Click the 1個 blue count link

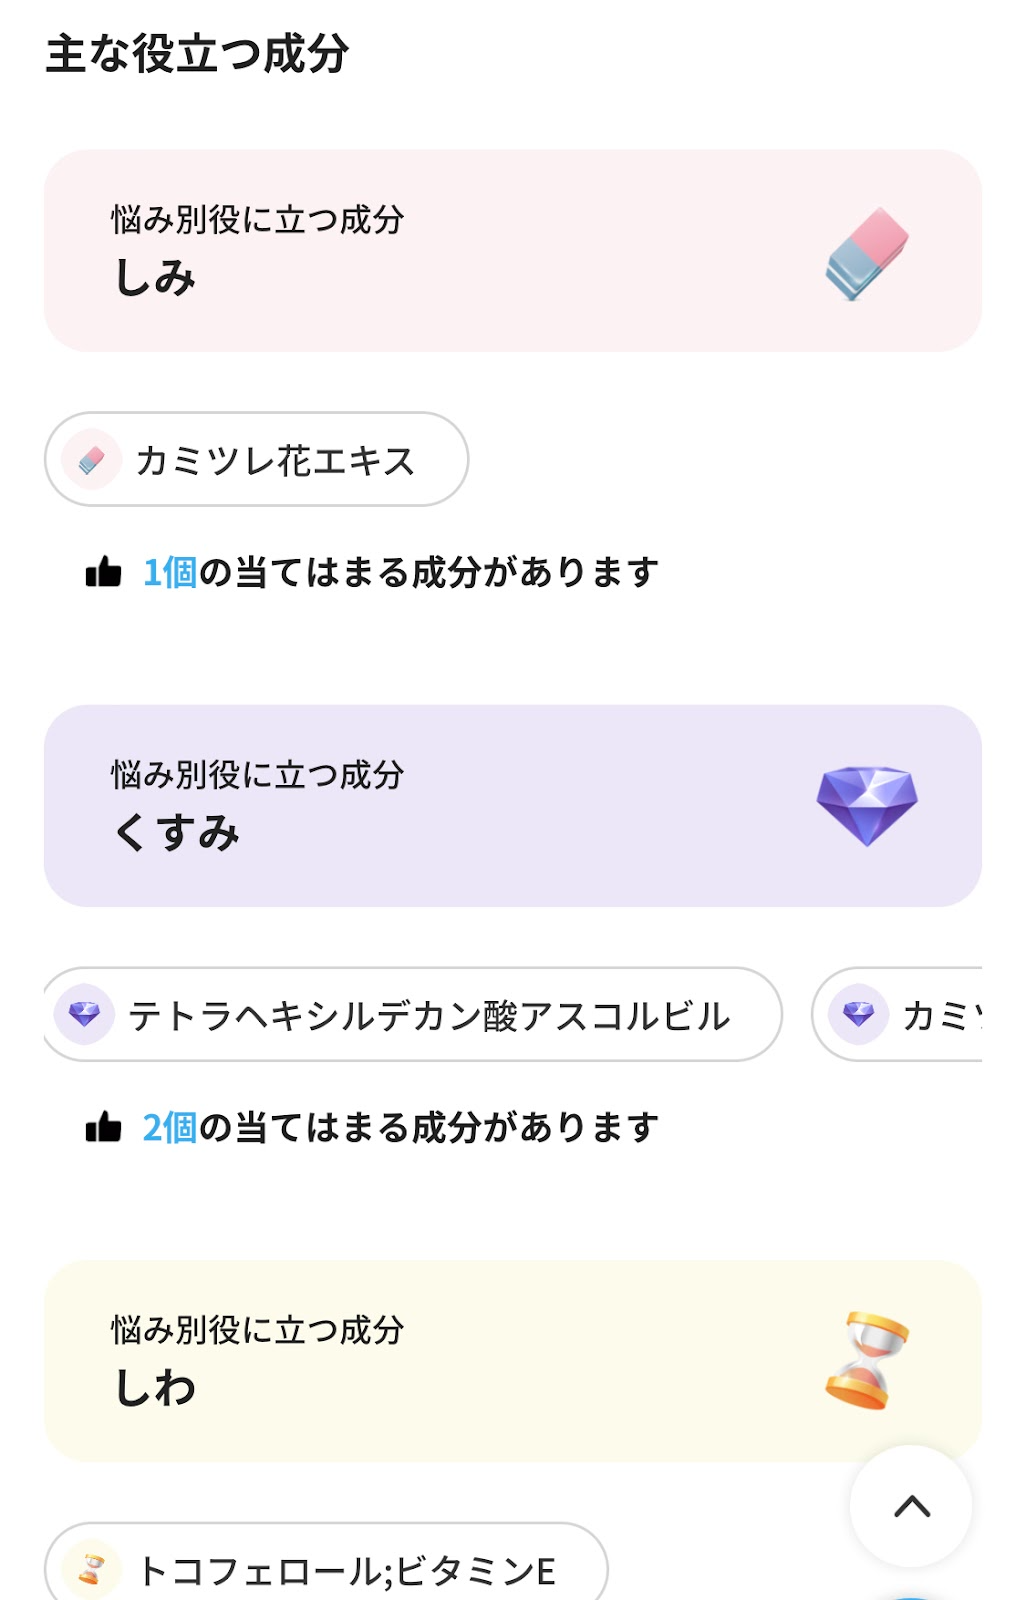tap(170, 573)
